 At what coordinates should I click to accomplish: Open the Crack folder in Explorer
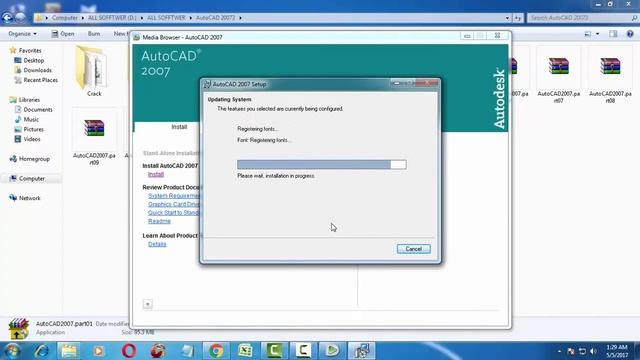[x=93, y=71]
